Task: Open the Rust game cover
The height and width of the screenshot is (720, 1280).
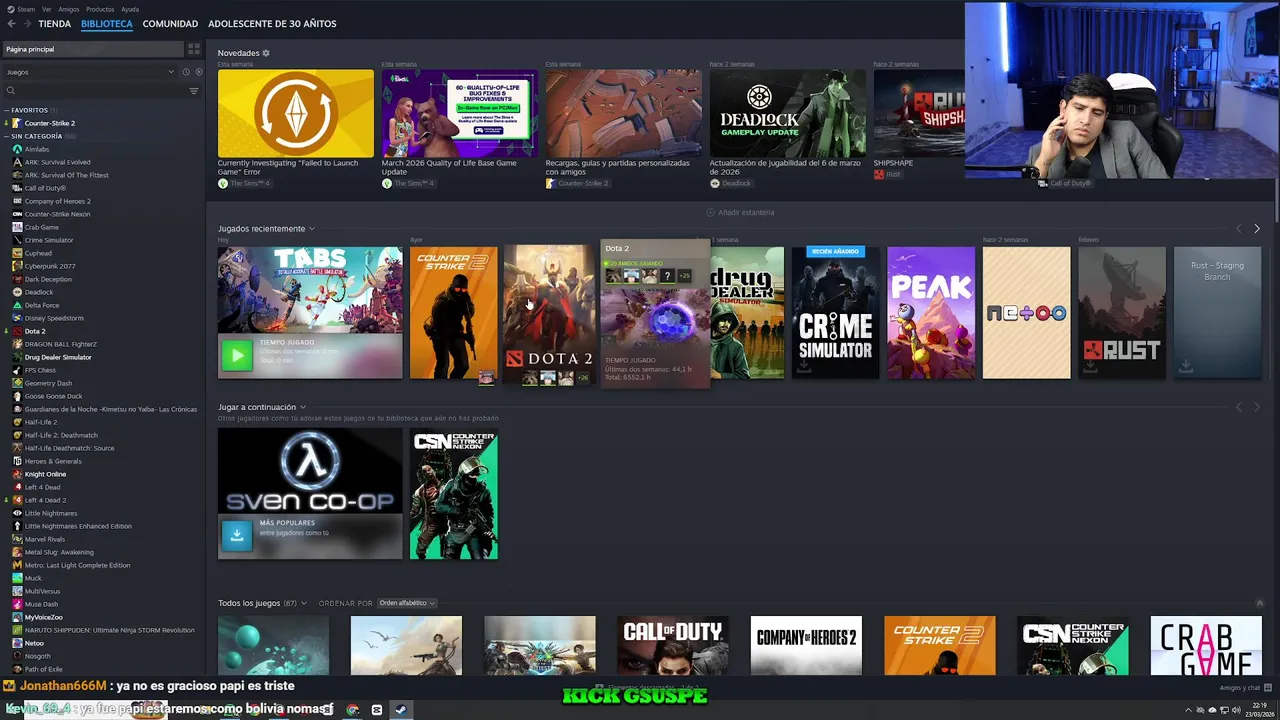Action: click(1122, 313)
